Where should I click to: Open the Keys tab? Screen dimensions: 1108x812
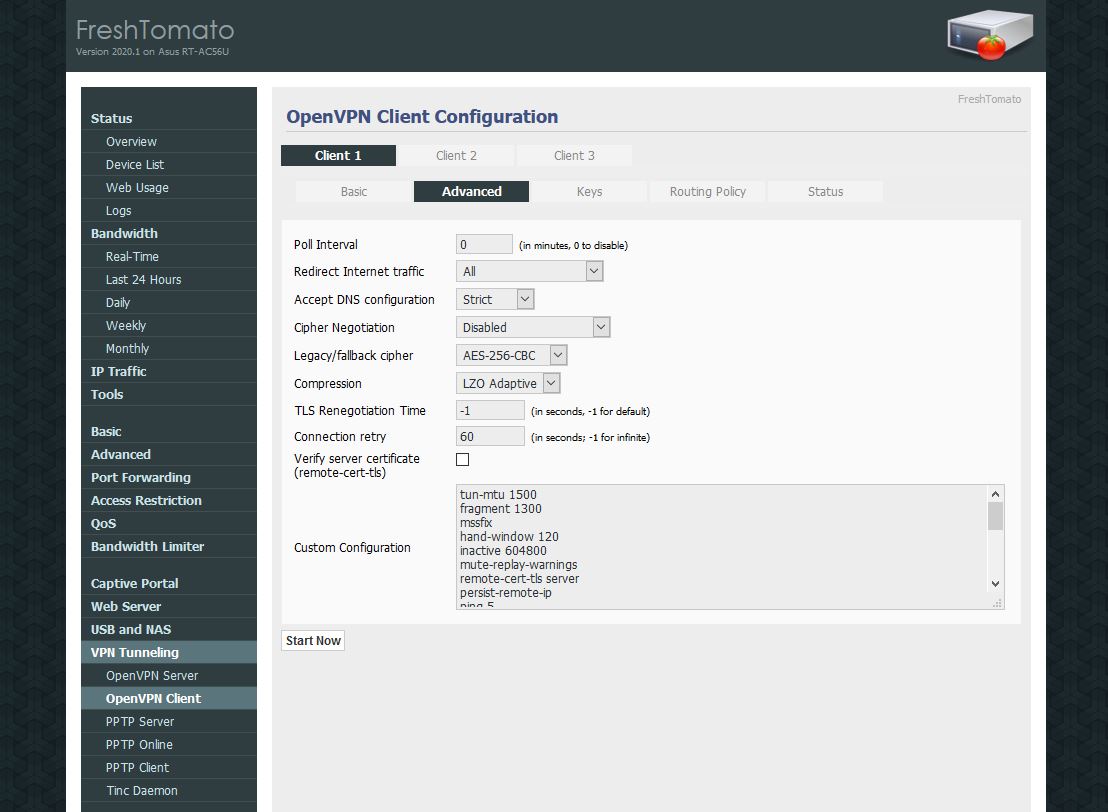(589, 192)
